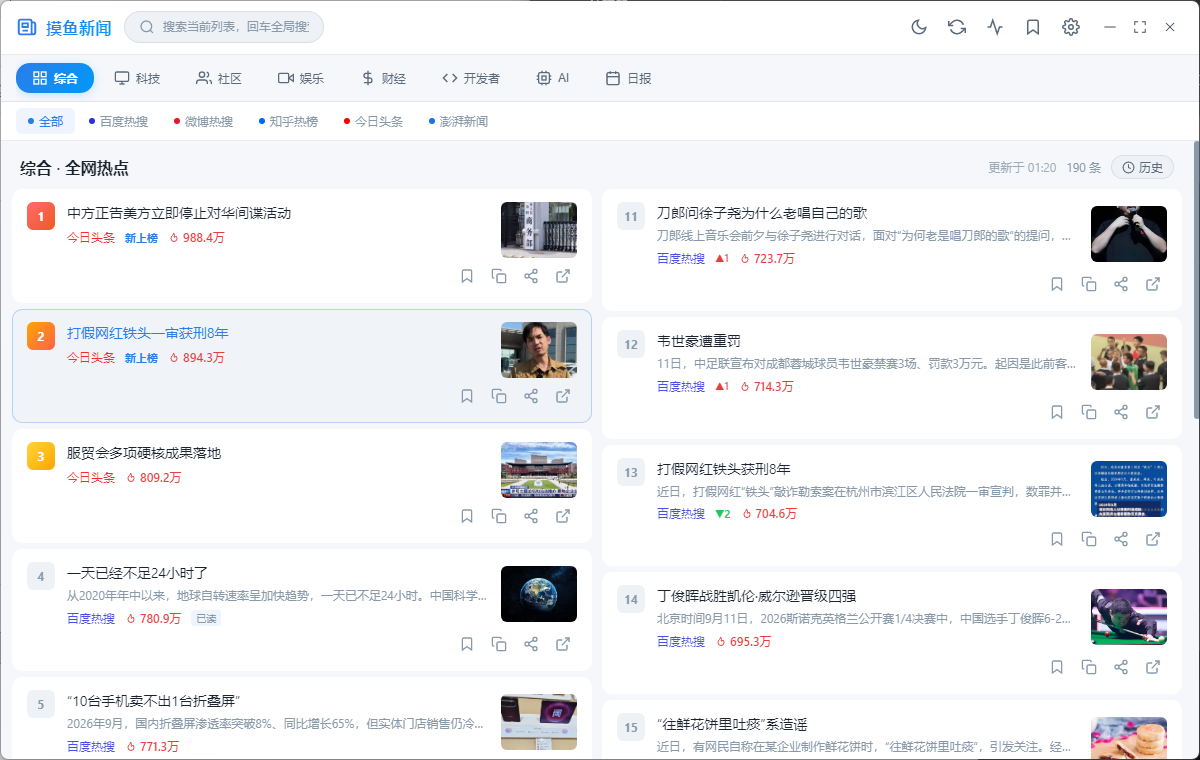Filter by 百度热搜 source
Viewport: 1200px width, 760px height.
pos(118,121)
